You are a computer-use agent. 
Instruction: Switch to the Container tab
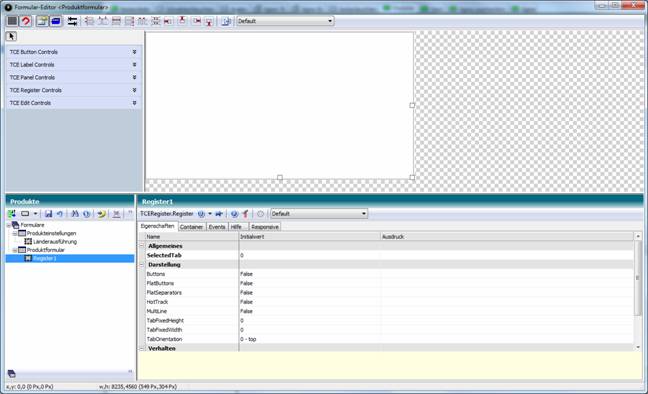click(x=191, y=227)
